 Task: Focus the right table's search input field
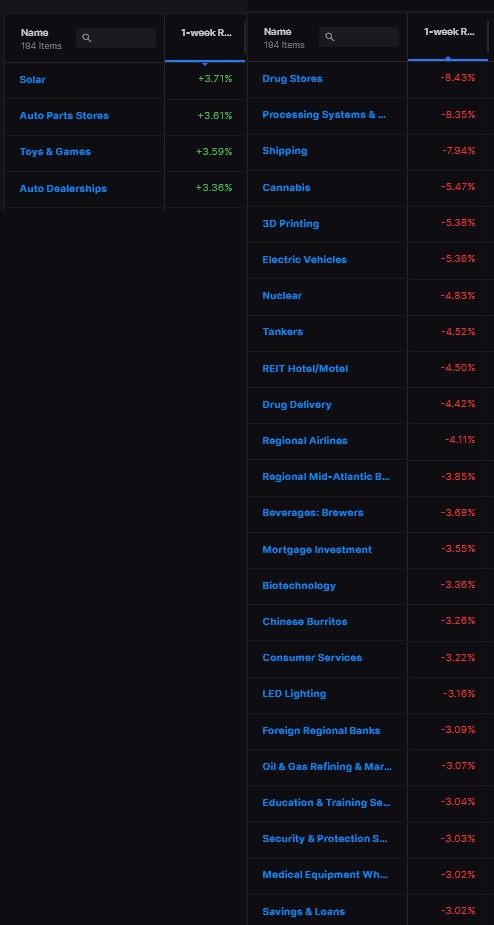click(x=359, y=37)
